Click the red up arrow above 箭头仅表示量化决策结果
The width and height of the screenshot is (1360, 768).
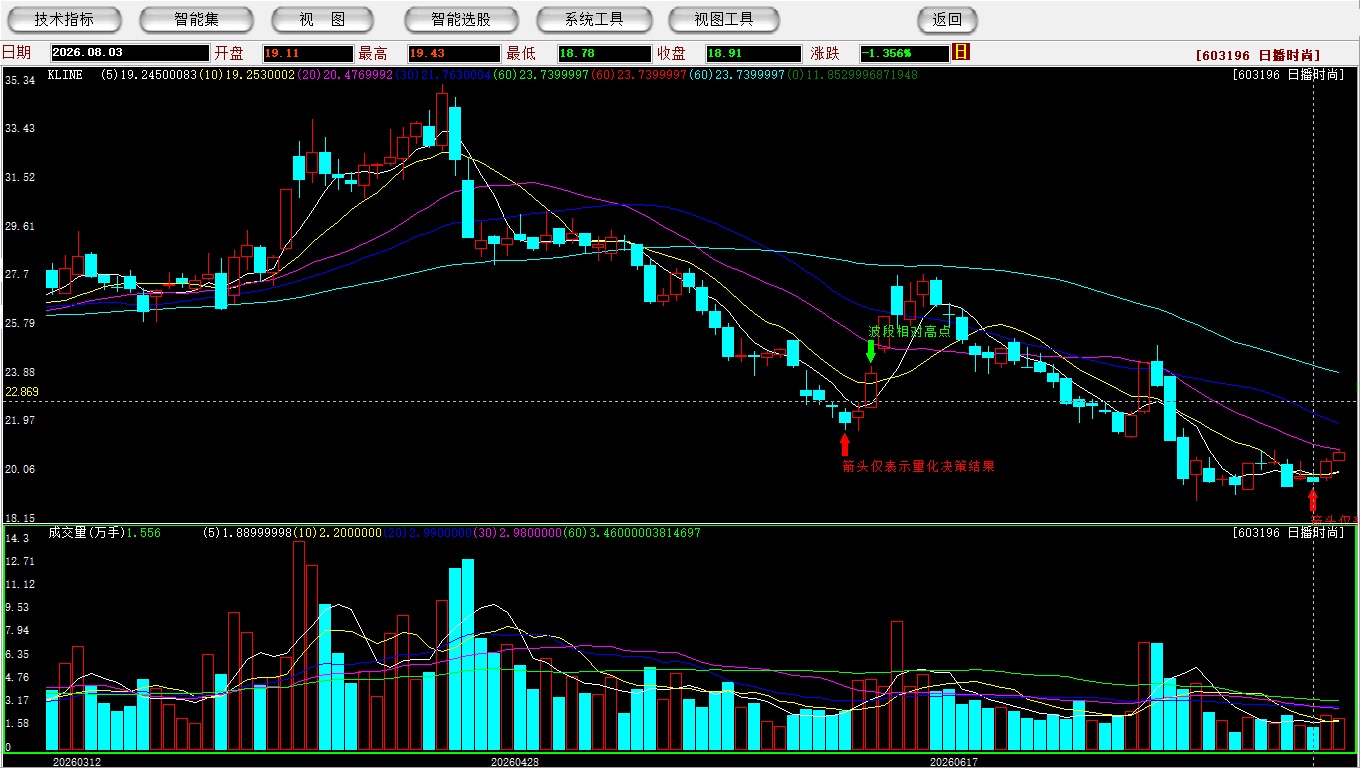coord(845,444)
